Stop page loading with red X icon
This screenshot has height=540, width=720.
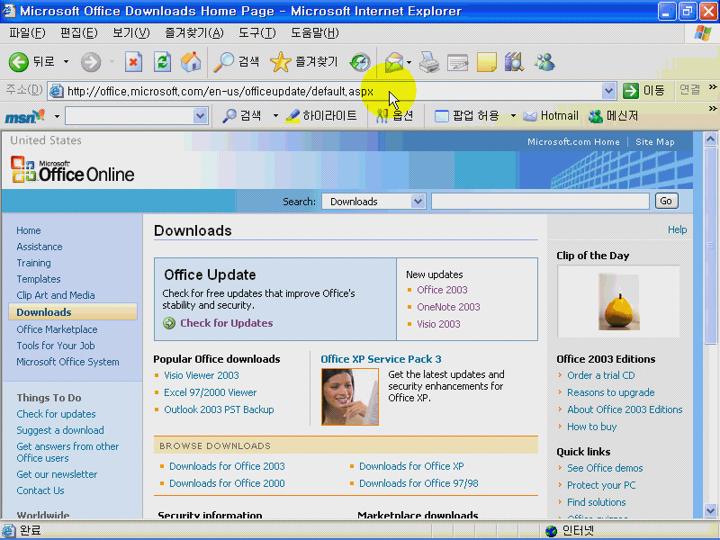click(133, 62)
